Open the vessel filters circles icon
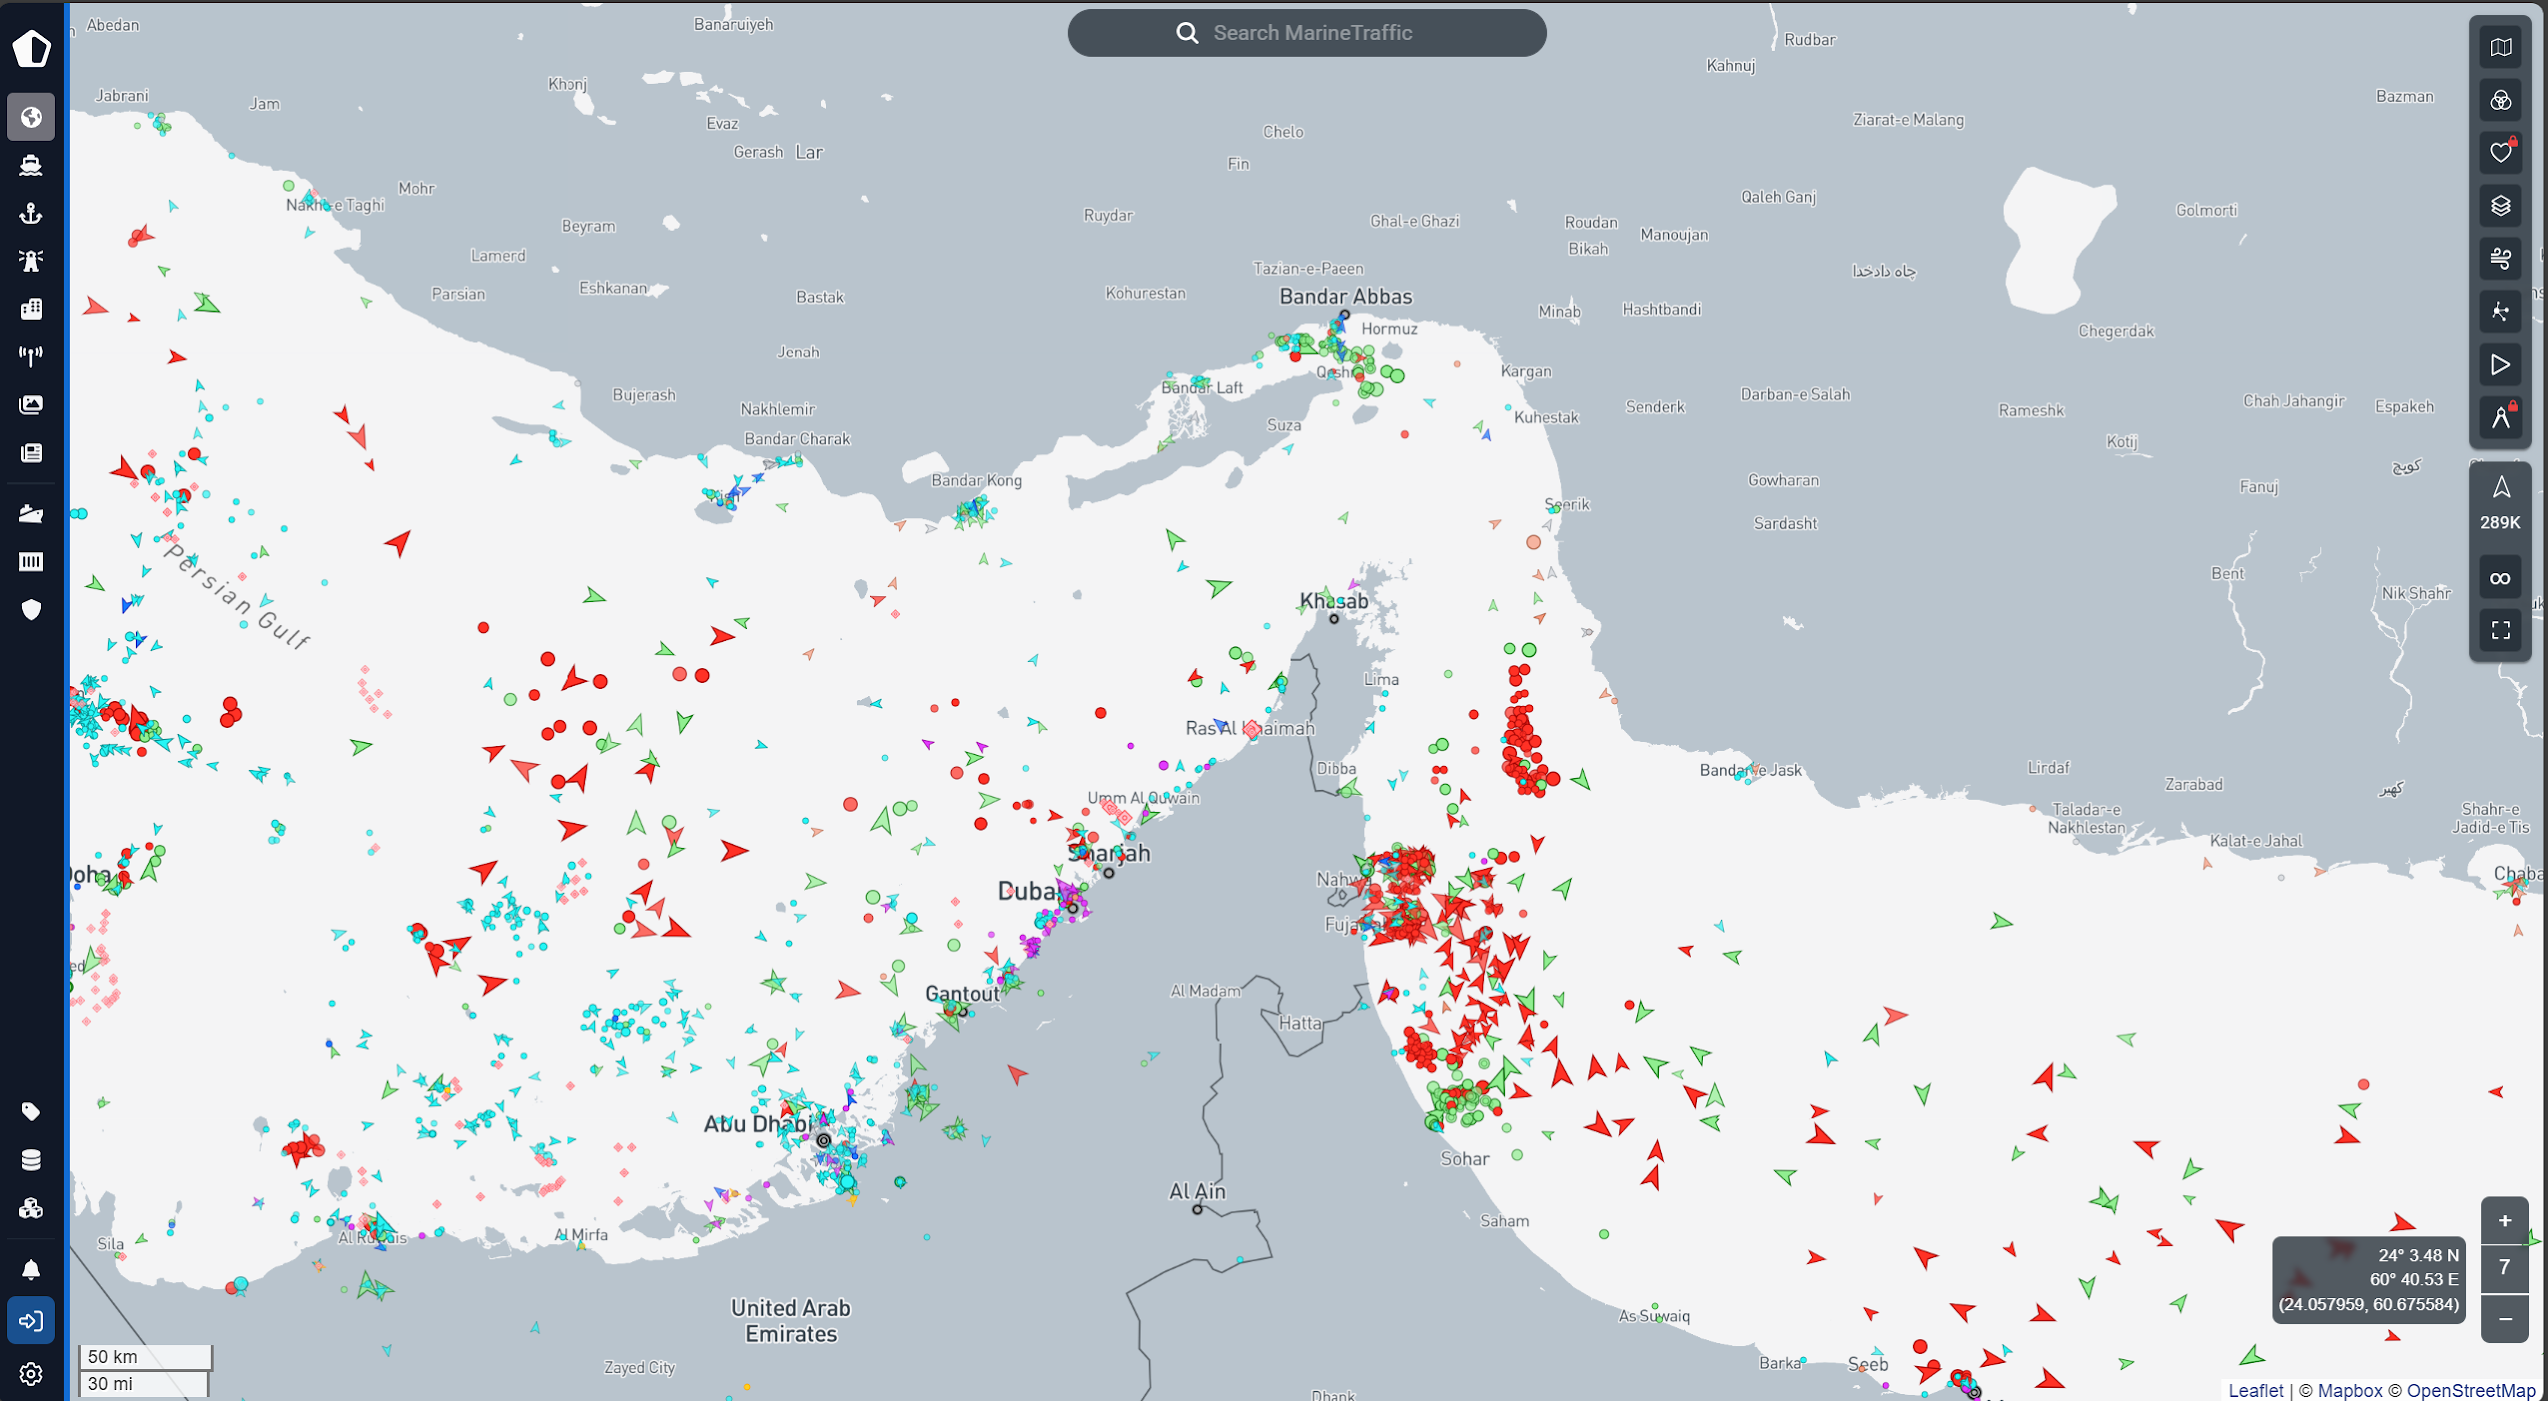 click(x=2500, y=101)
